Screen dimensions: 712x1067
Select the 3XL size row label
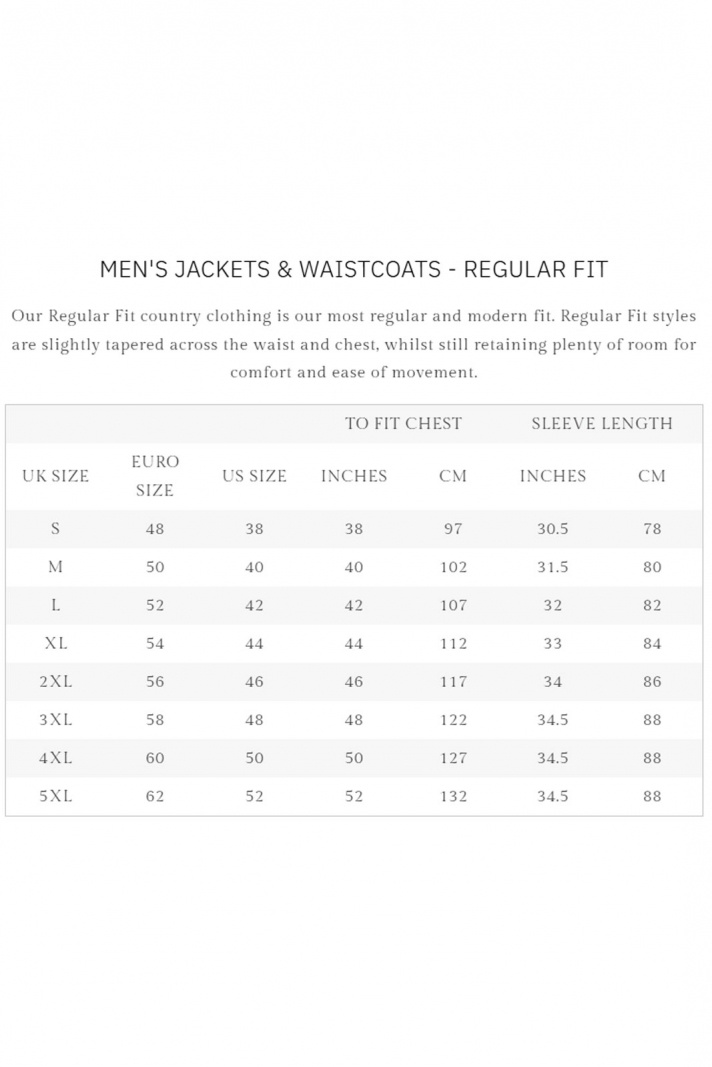pyautogui.click(x=56, y=719)
